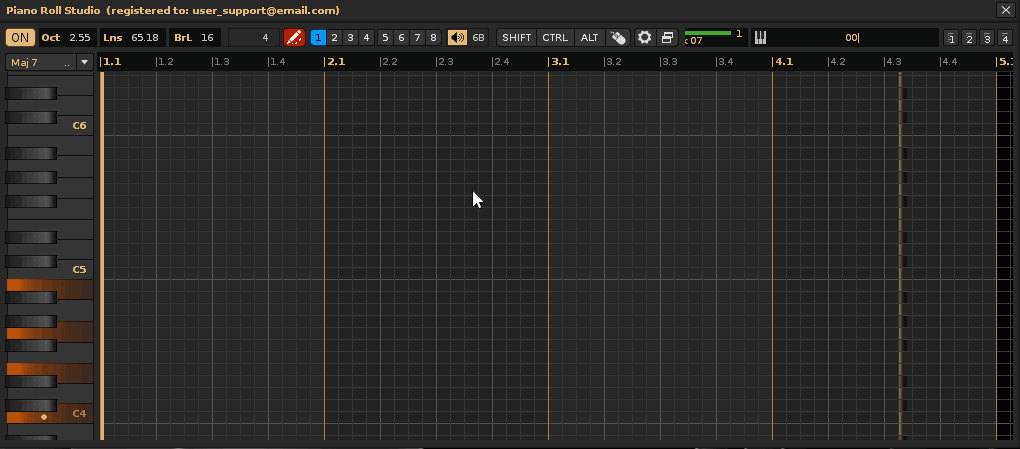The image size is (1020, 449).
Task: Click the speaker audition icon
Action: pos(457,38)
